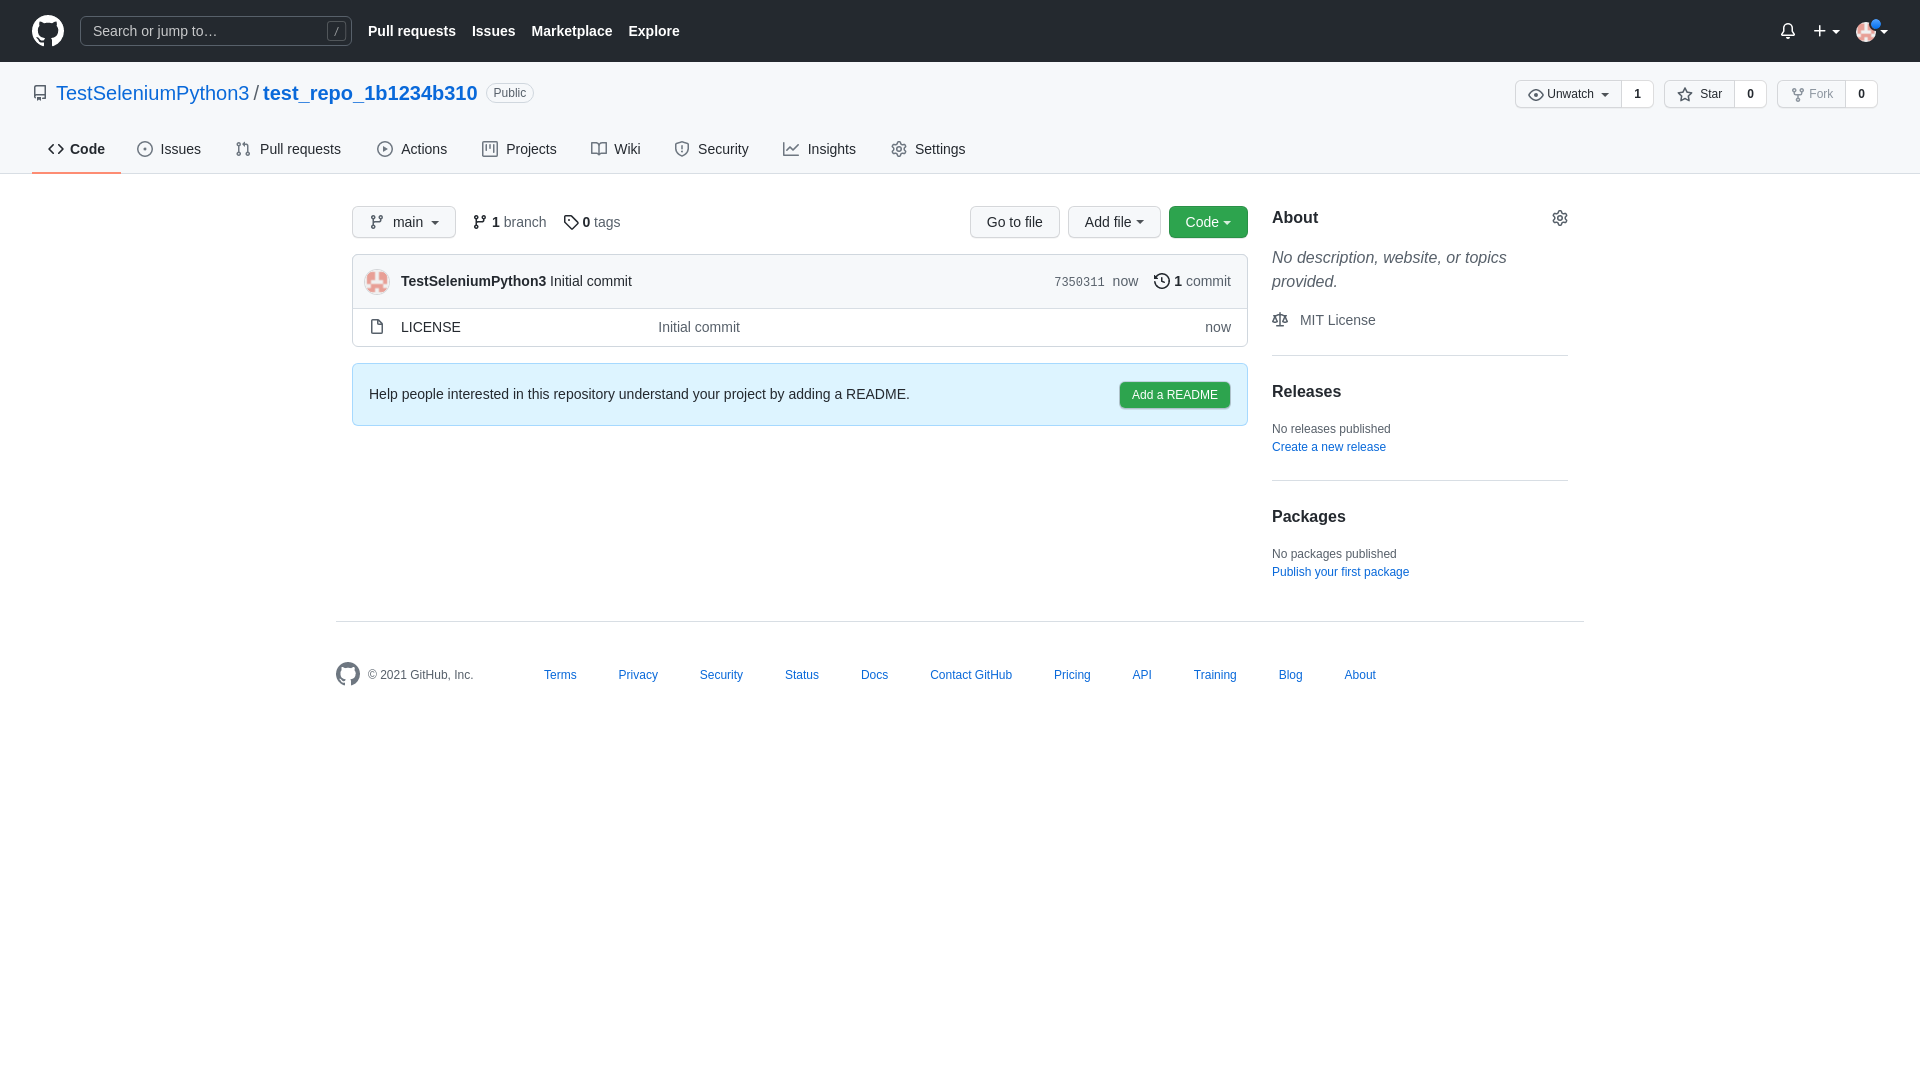Open the notifications bell
Image resolution: width=1920 pixels, height=1080 pixels.
pyautogui.click(x=1788, y=31)
